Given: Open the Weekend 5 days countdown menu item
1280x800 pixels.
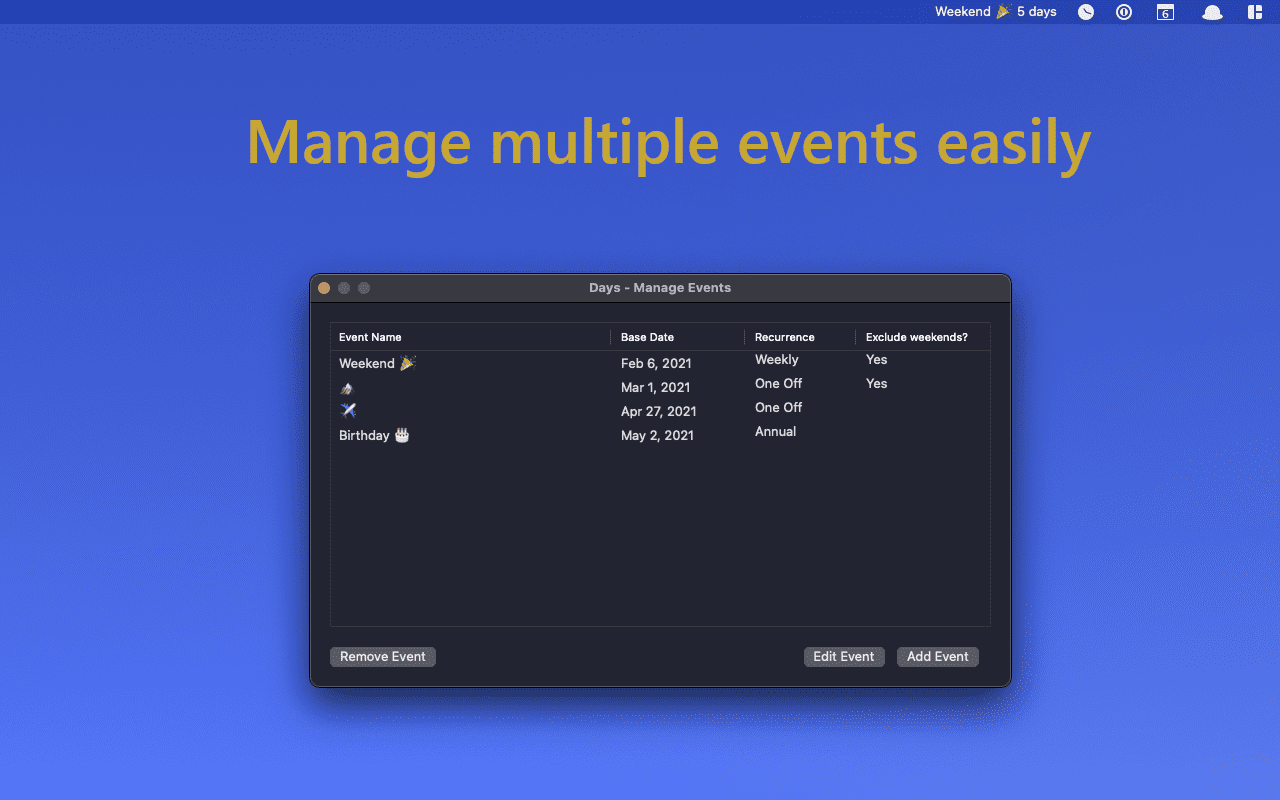Looking at the screenshot, I should tap(995, 12).
